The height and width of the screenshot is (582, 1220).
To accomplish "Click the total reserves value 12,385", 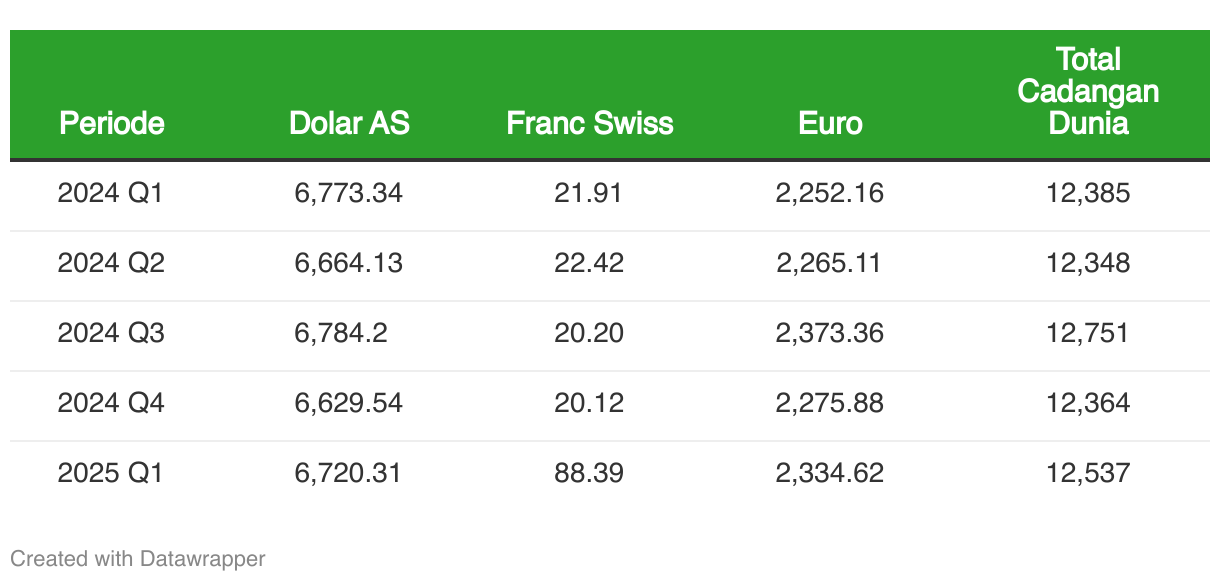I will point(1088,193).
